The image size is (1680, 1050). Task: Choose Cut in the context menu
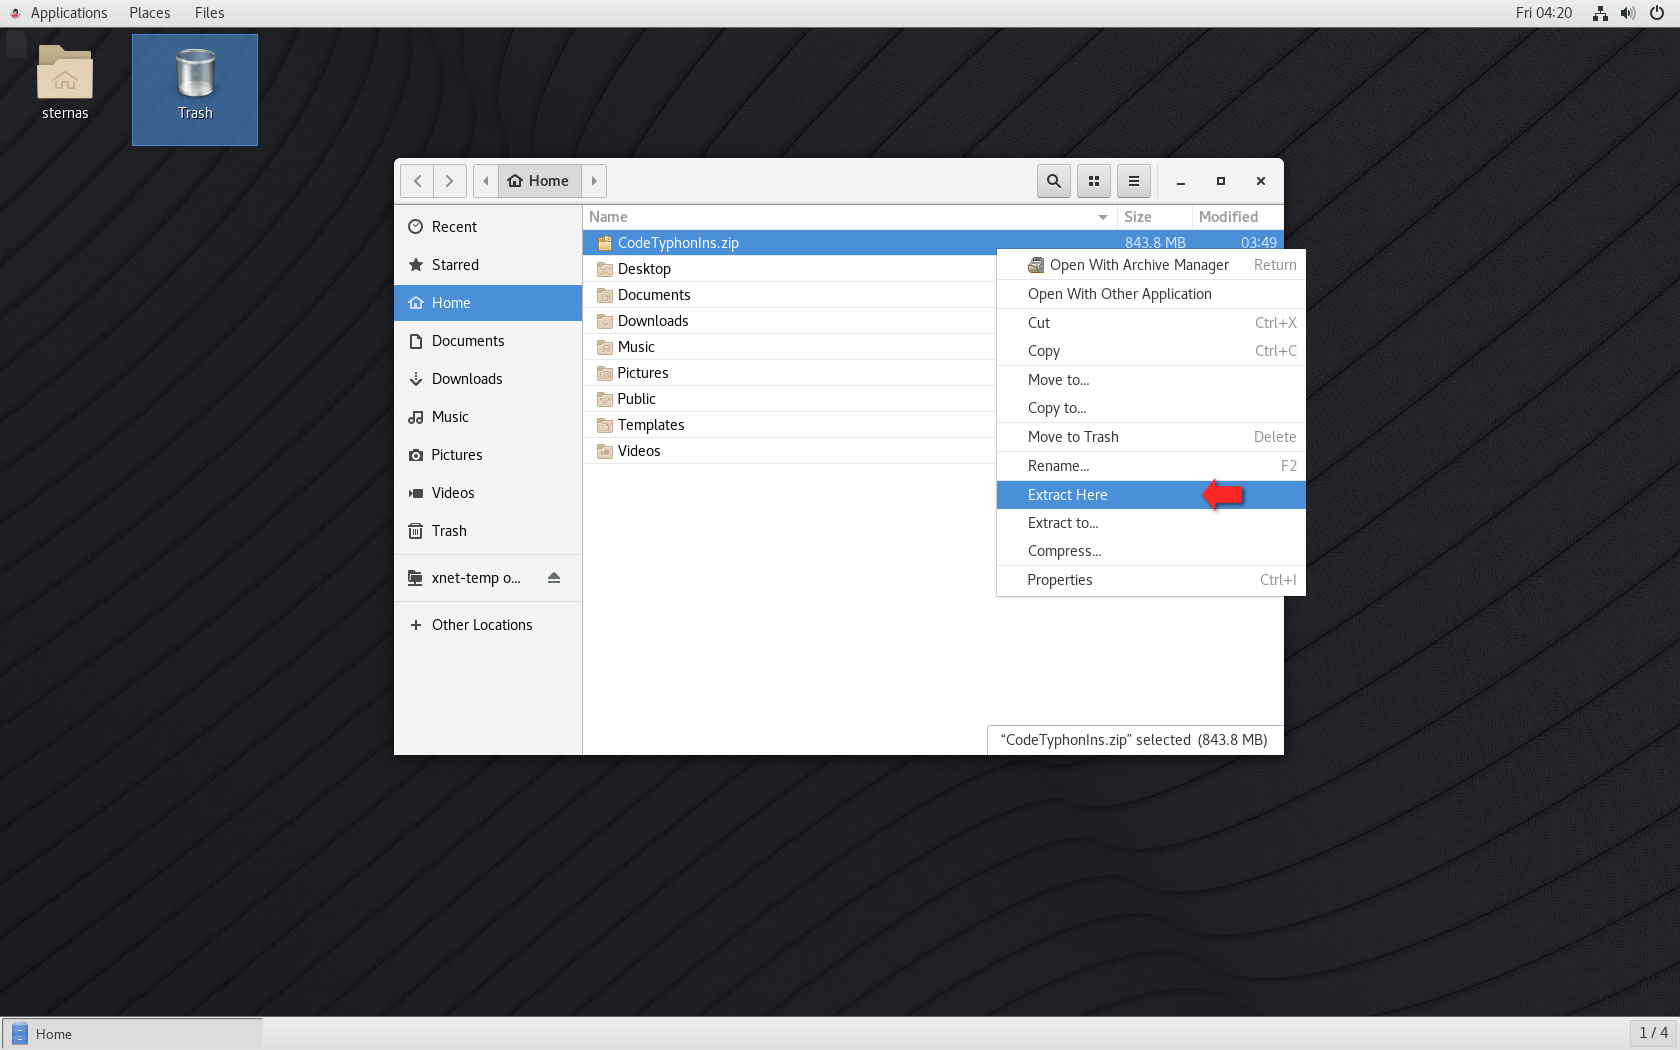tap(1151, 323)
